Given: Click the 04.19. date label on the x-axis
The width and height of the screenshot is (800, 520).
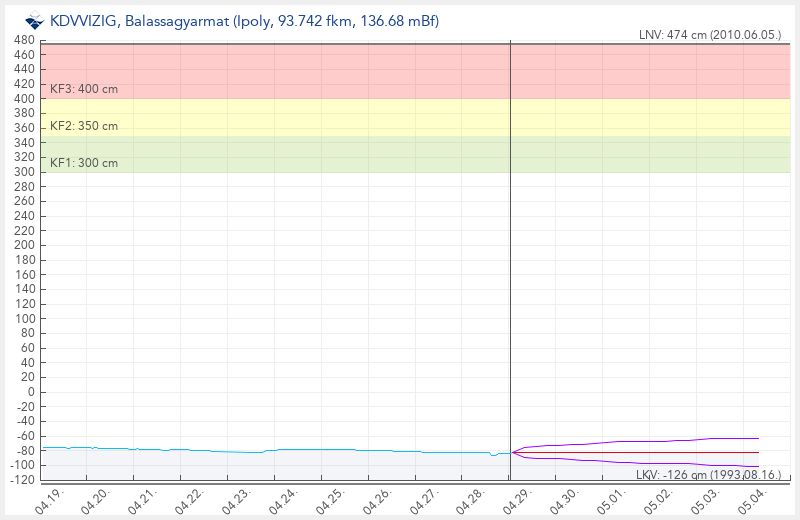Looking at the screenshot, I should 48,499.
